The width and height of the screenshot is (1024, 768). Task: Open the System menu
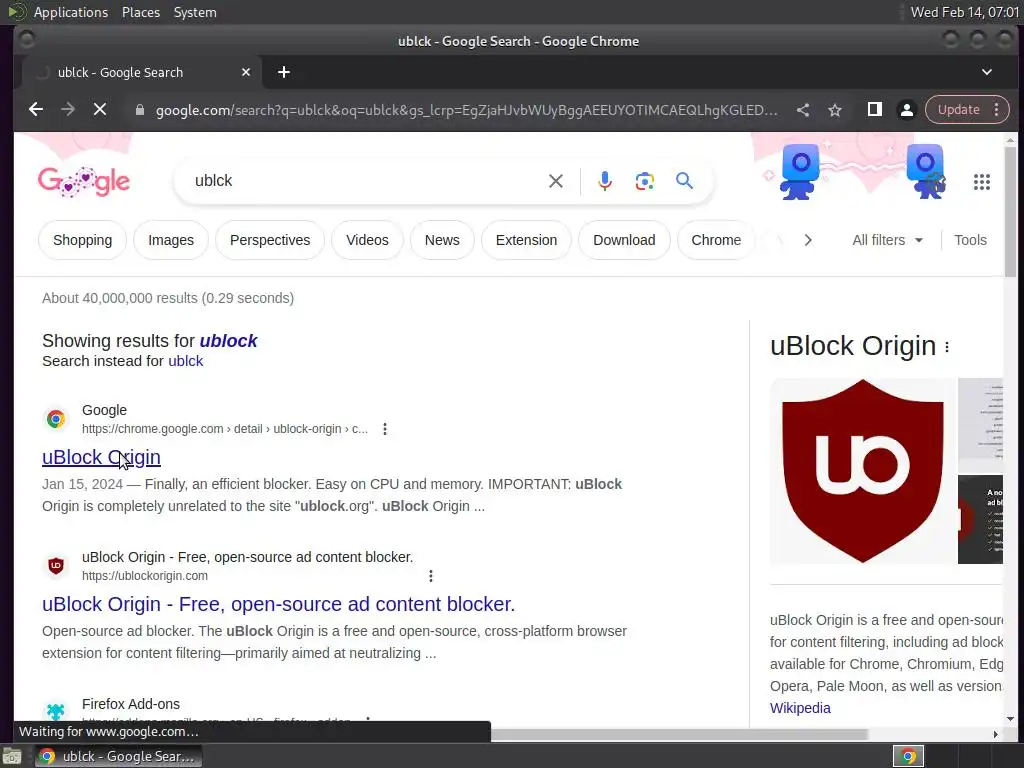[x=195, y=12]
